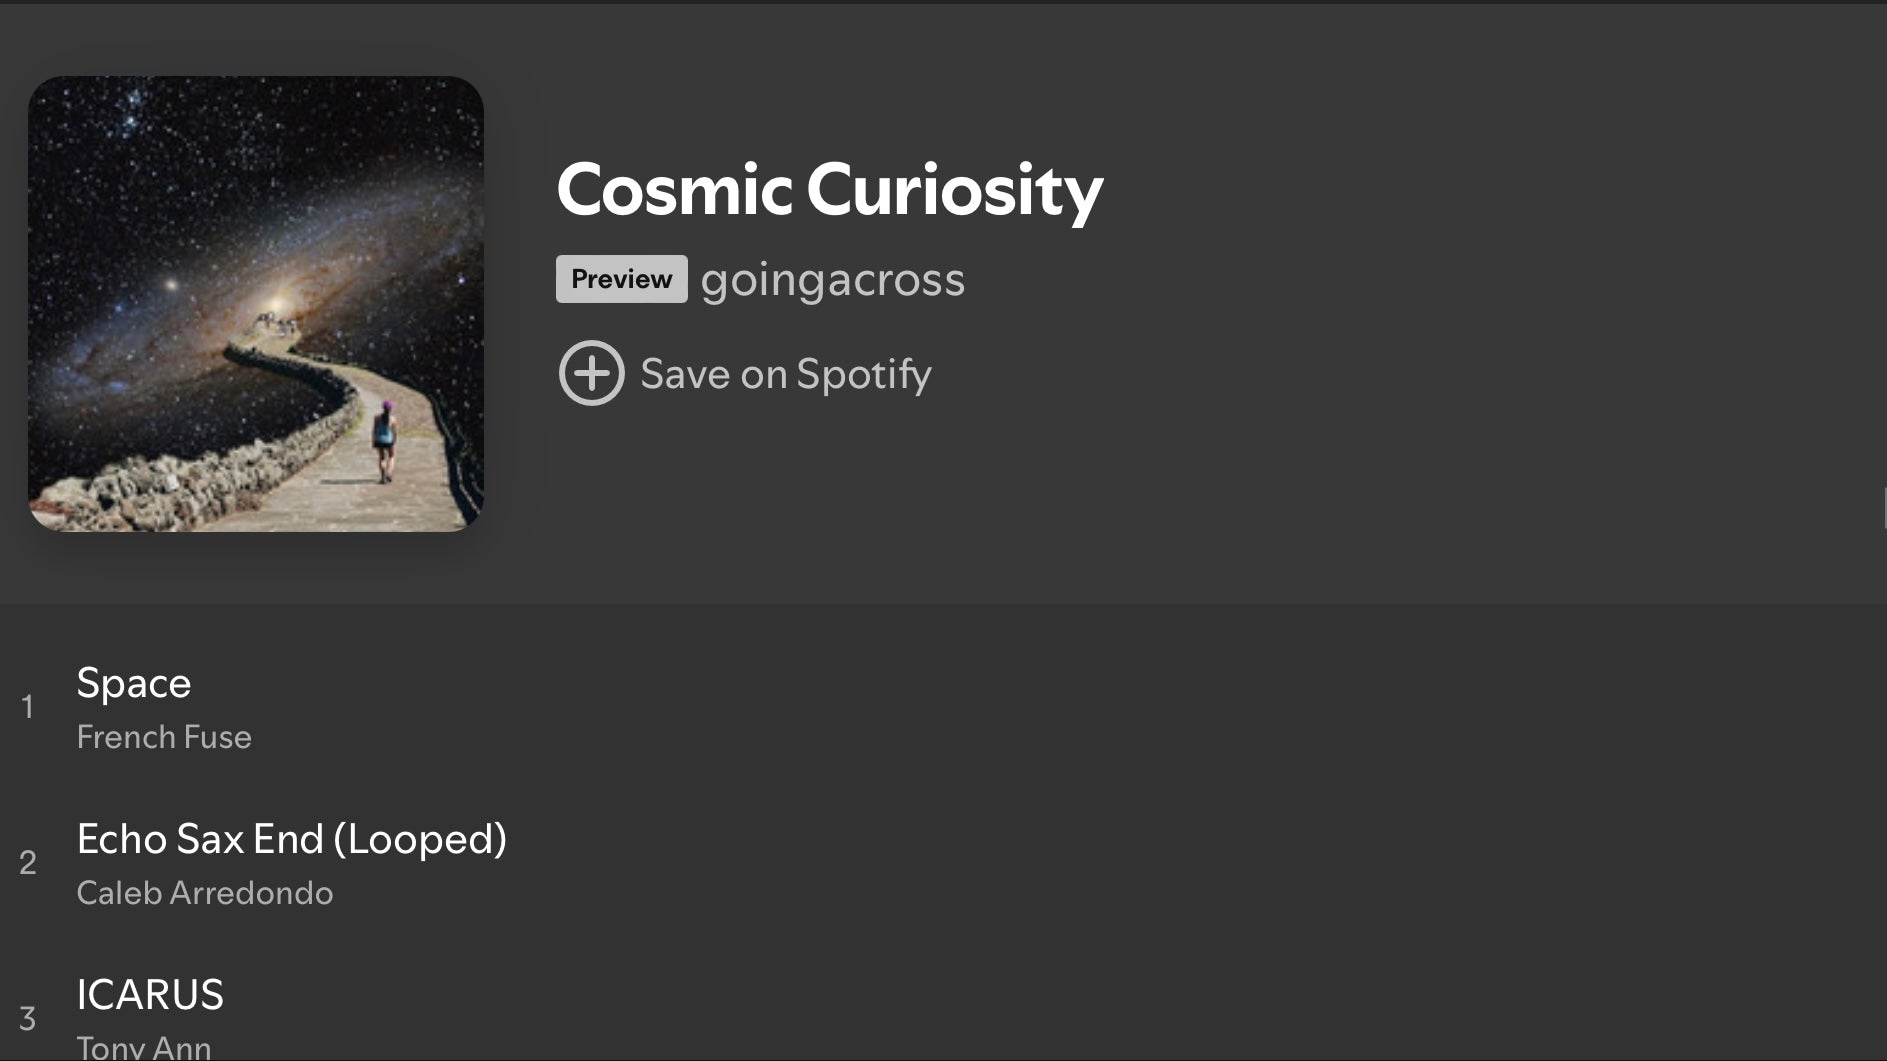1887x1061 pixels.
Task: Click the scrollbar thumb at right edge
Action: 1884,508
